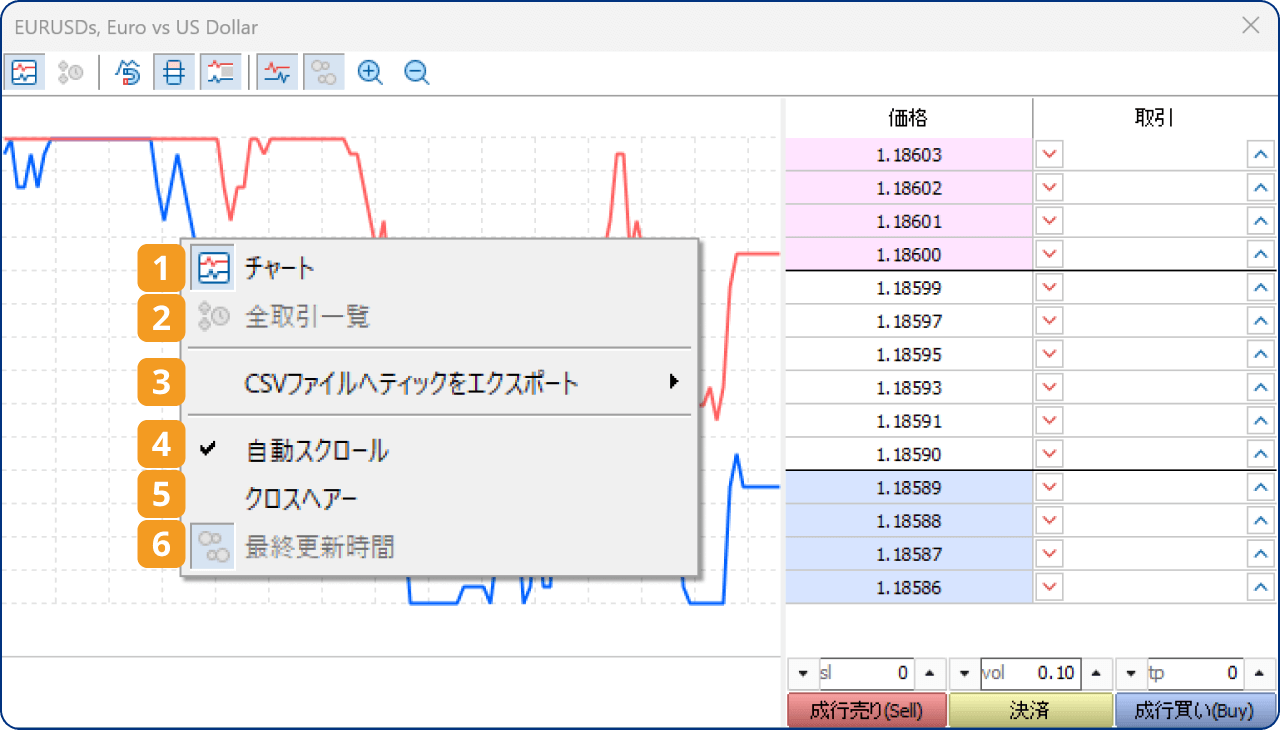Select the tick price chart toolbar icon
The height and width of the screenshot is (730, 1280).
(277, 71)
